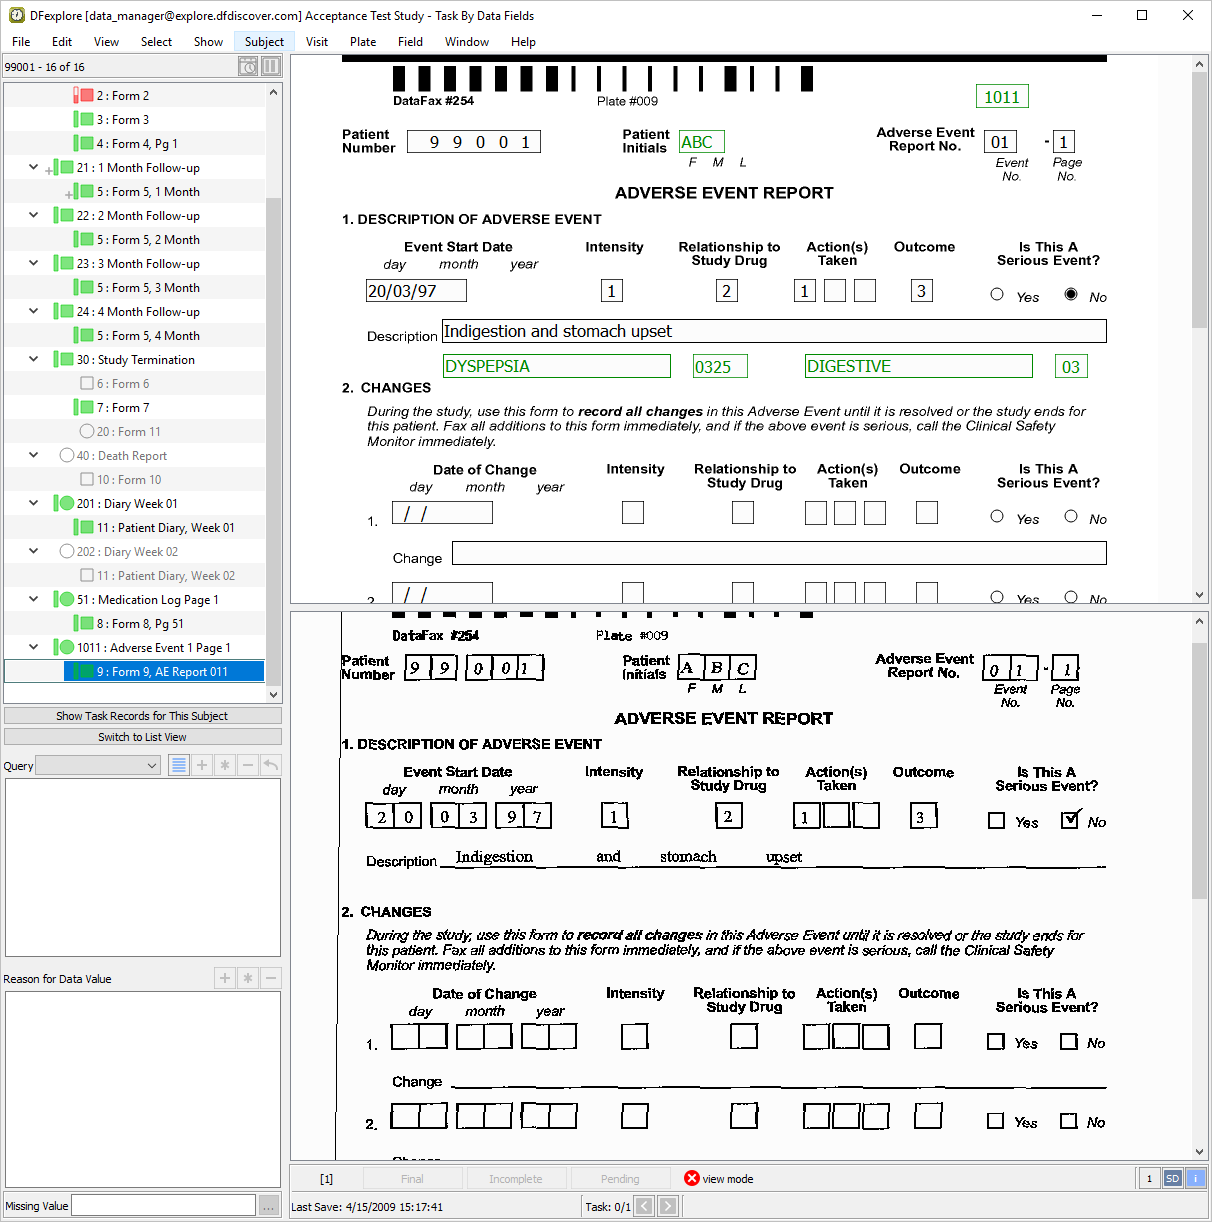Click the red view mode icon
The height and width of the screenshot is (1222, 1212).
coord(692,1178)
